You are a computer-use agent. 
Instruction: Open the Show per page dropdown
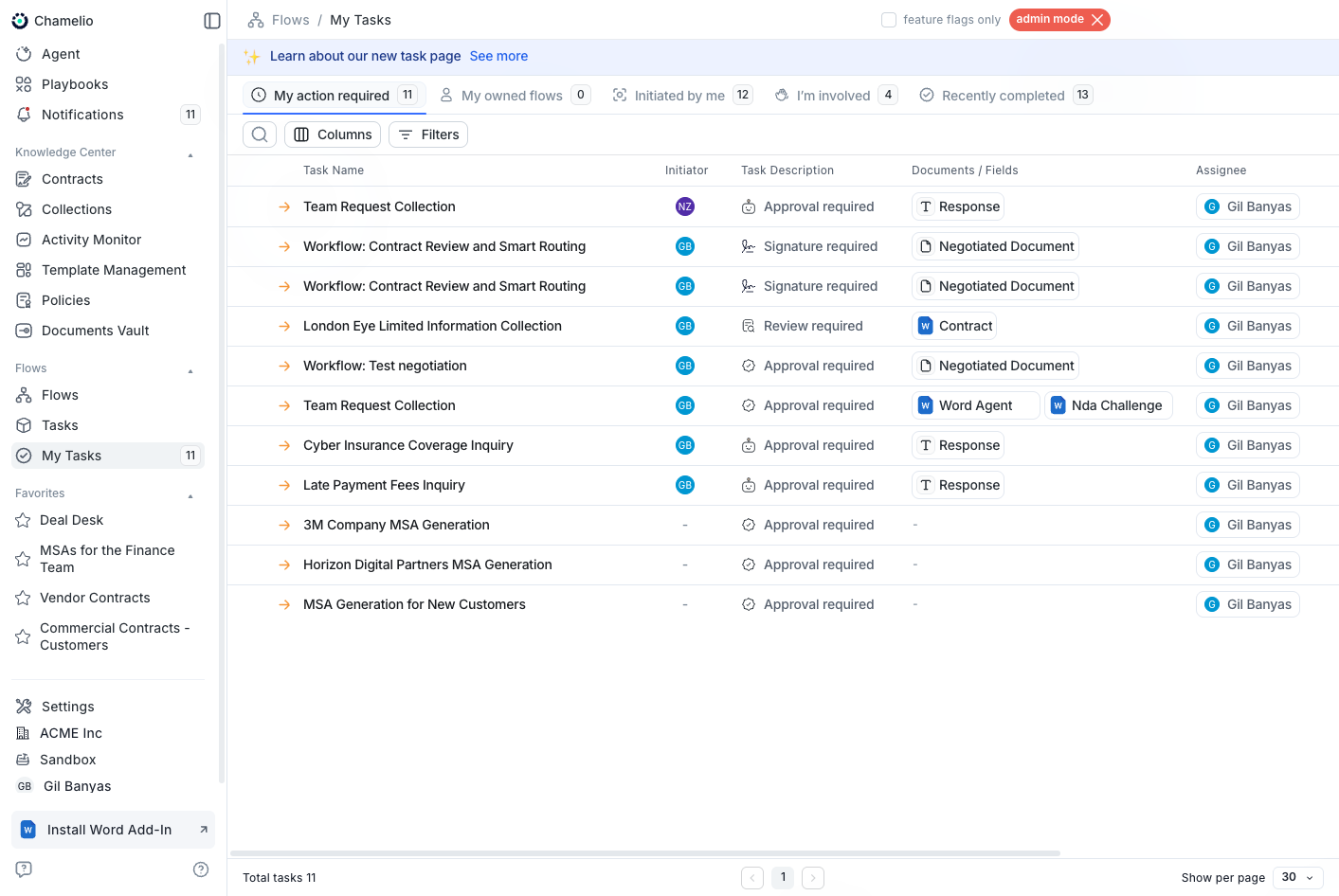pos(1297,877)
